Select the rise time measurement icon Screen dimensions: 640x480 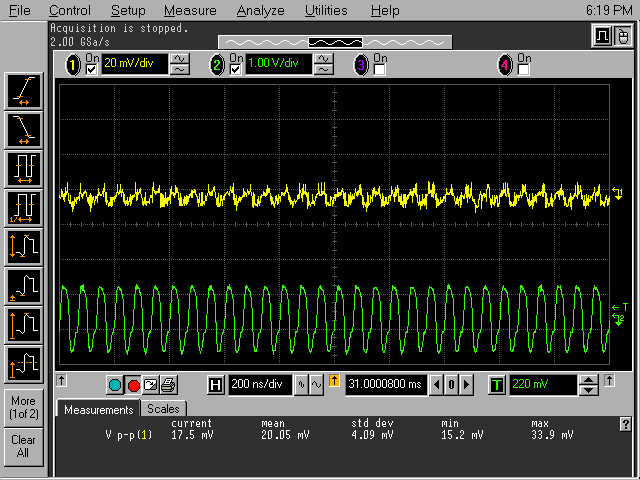[x=24, y=91]
